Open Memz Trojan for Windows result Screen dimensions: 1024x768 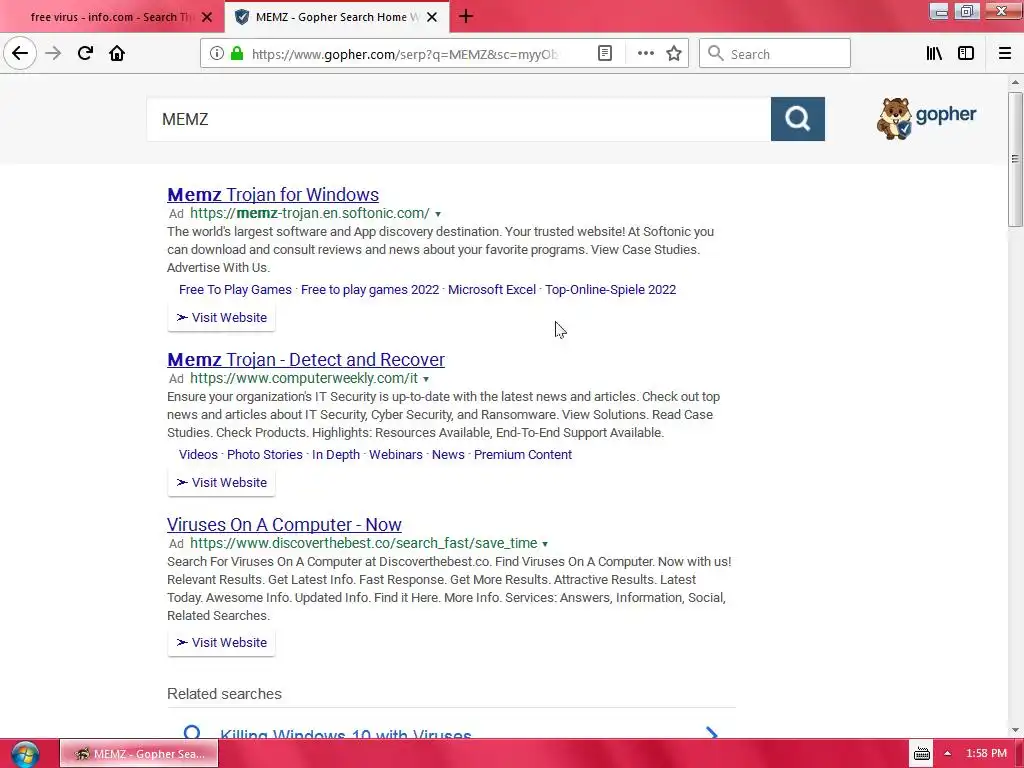[273, 195]
